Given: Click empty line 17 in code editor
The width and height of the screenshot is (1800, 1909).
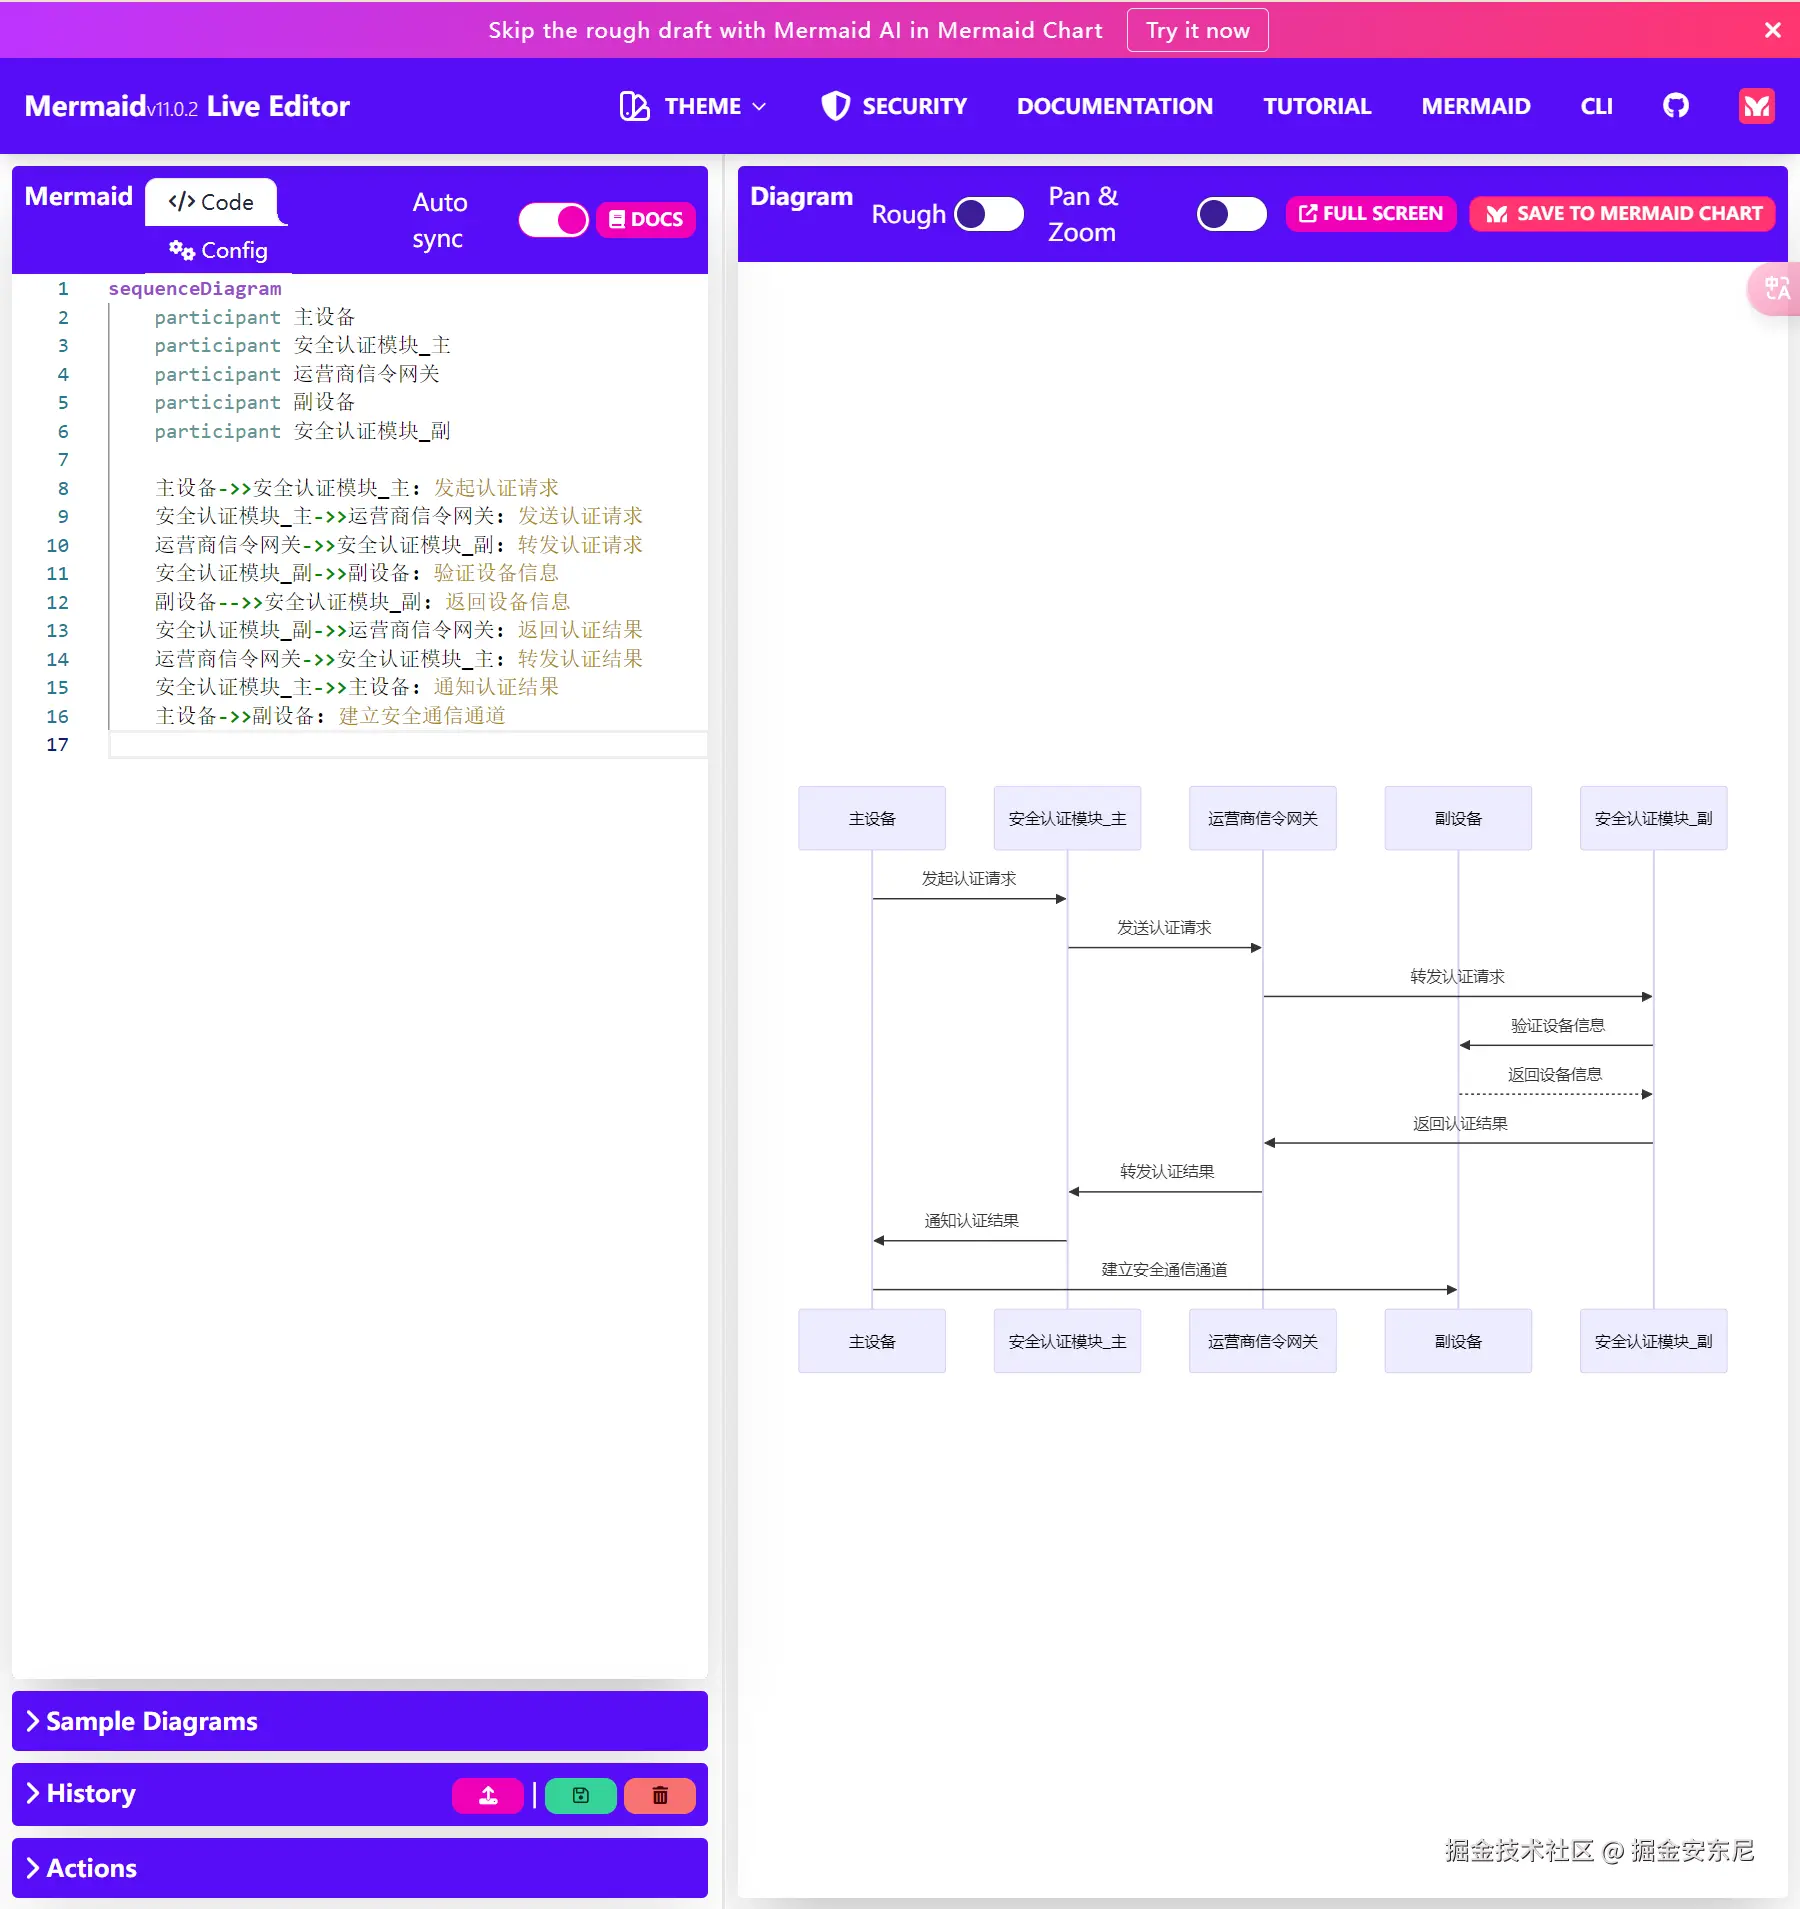Looking at the screenshot, I should 400,745.
